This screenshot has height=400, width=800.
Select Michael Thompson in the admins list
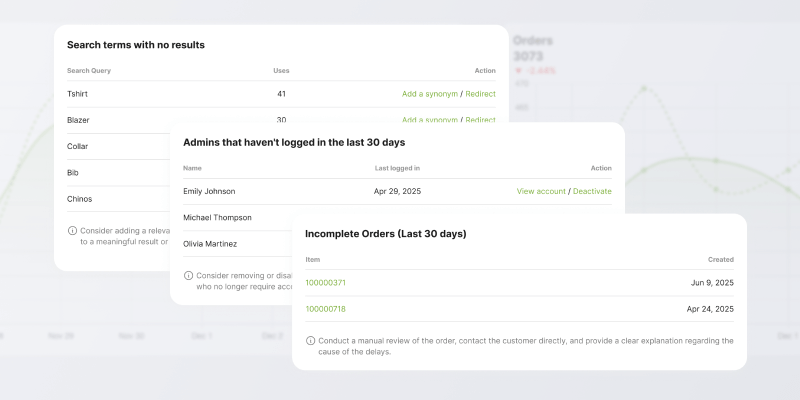[217, 217]
